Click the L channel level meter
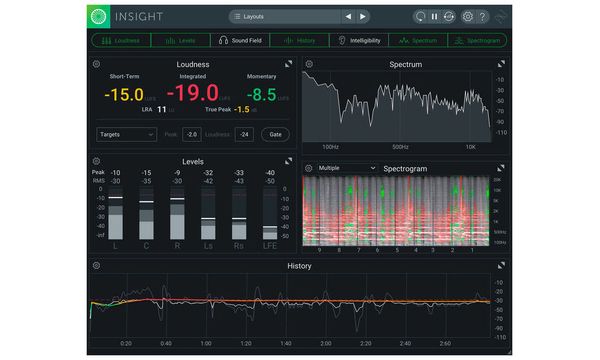This screenshot has height=360, width=600. [116, 213]
